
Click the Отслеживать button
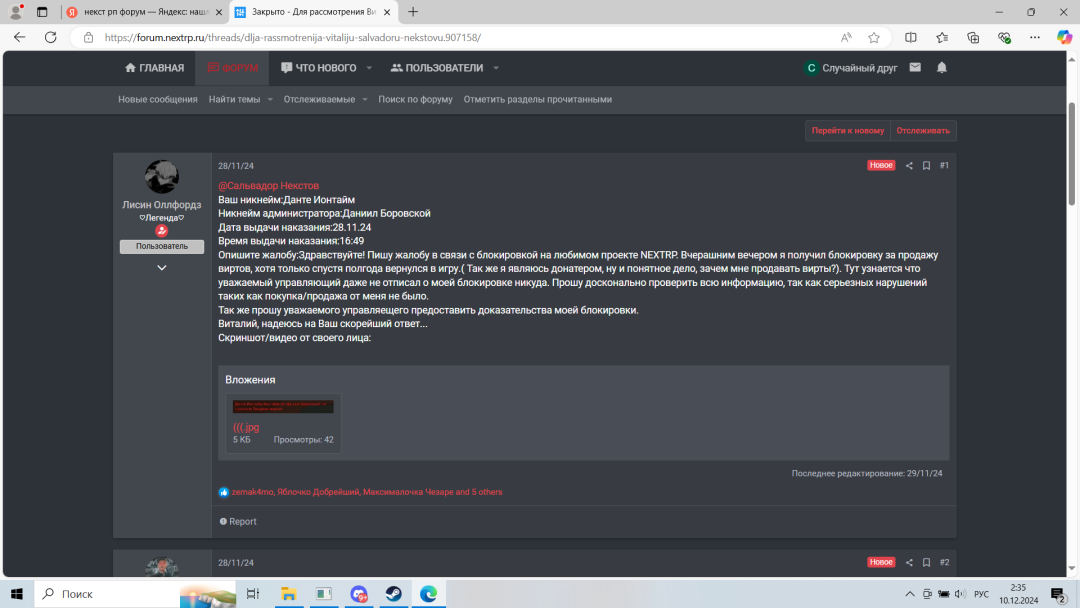tap(923, 131)
